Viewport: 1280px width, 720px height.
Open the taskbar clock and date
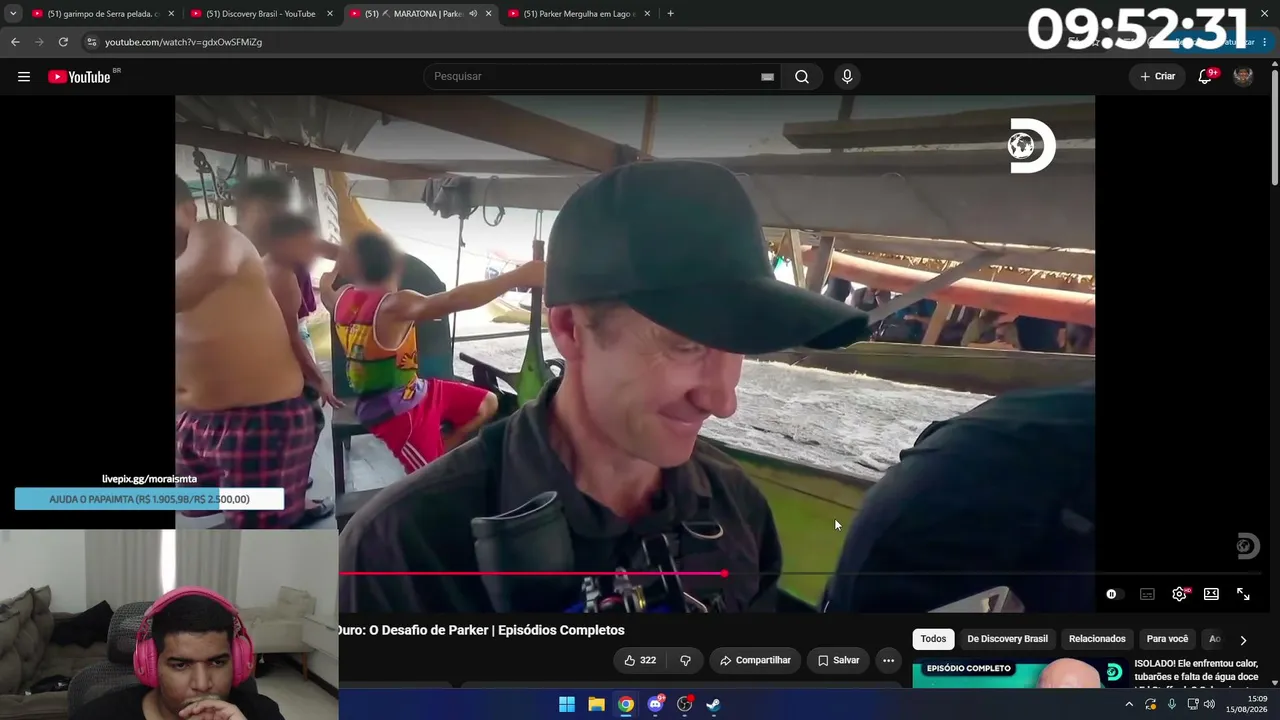coord(1247,704)
